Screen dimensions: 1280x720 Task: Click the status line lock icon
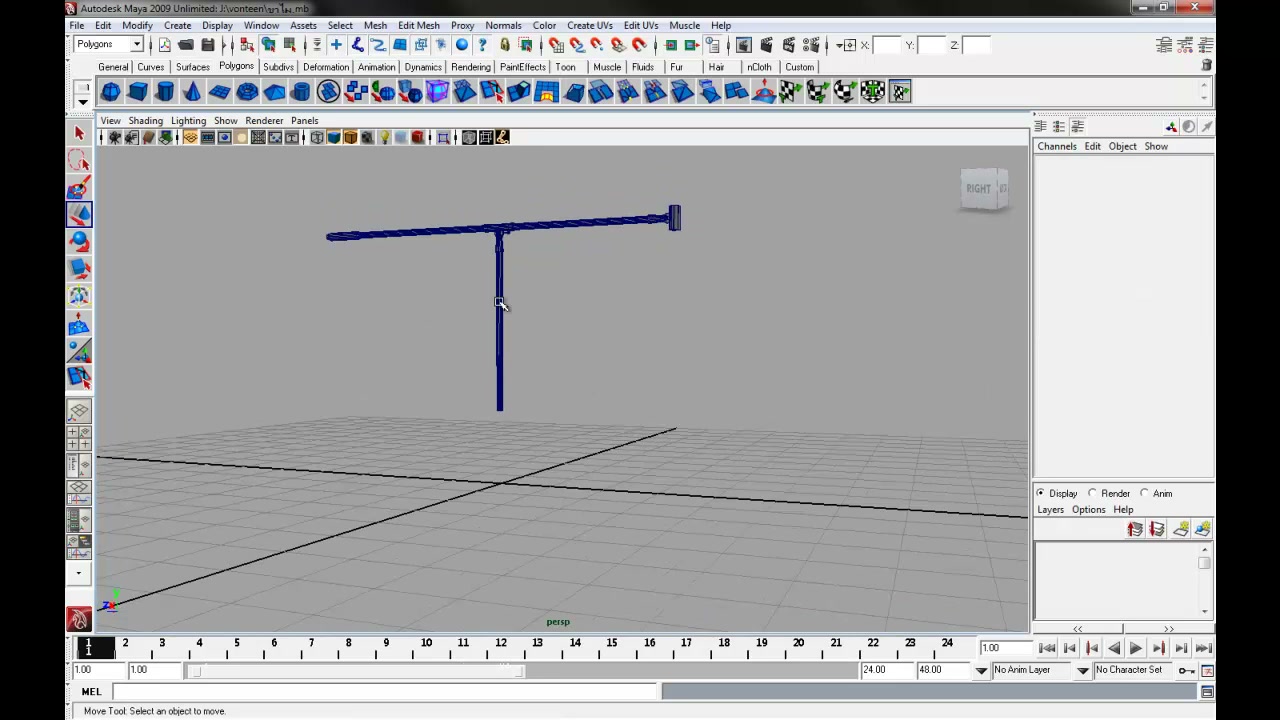(x=505, y=45)
